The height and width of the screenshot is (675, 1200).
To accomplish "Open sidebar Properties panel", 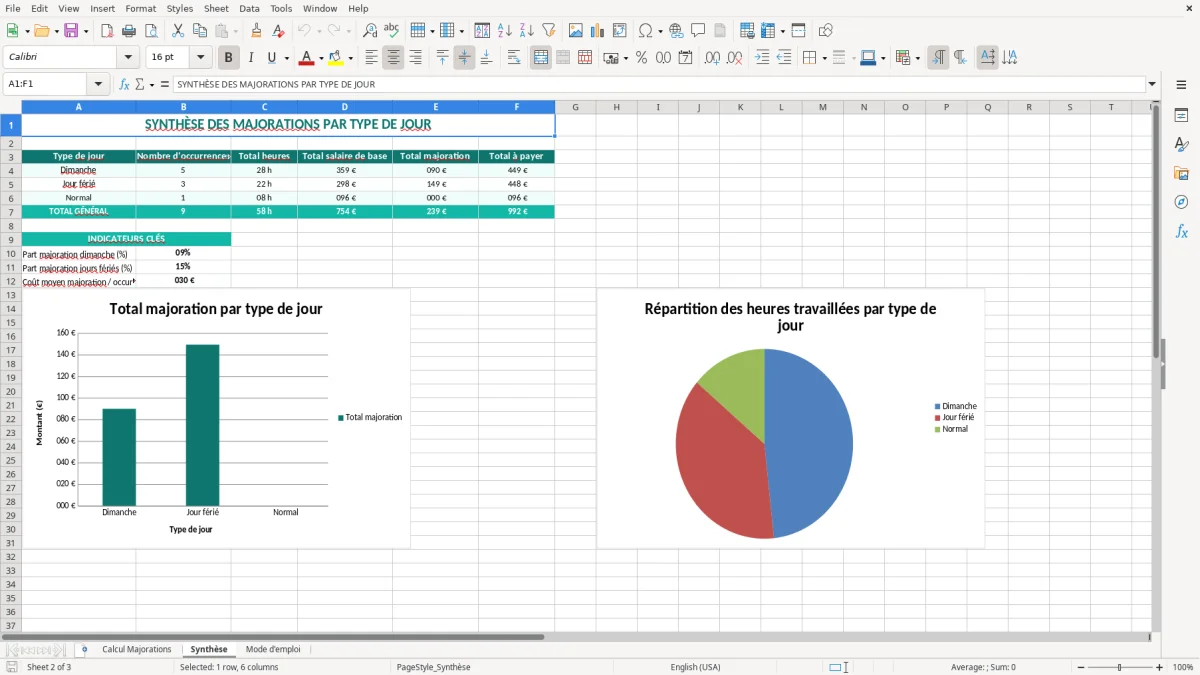I will (x=1181, y=116).
